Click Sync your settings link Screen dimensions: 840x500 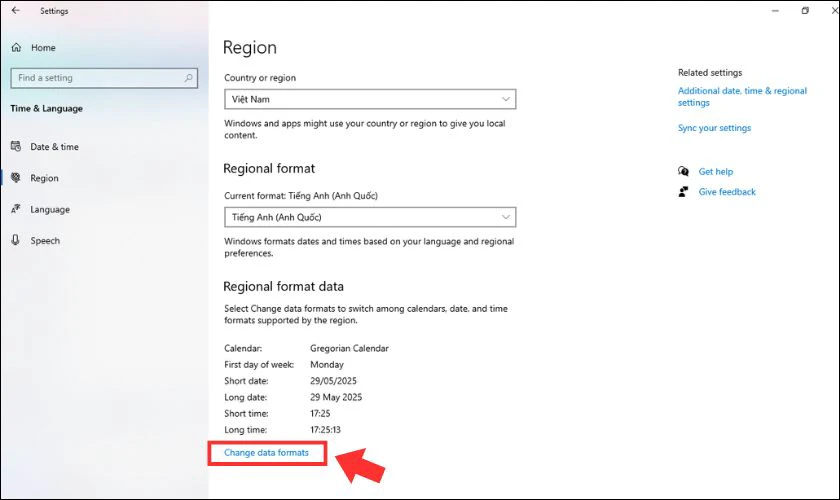pos(714,128)
